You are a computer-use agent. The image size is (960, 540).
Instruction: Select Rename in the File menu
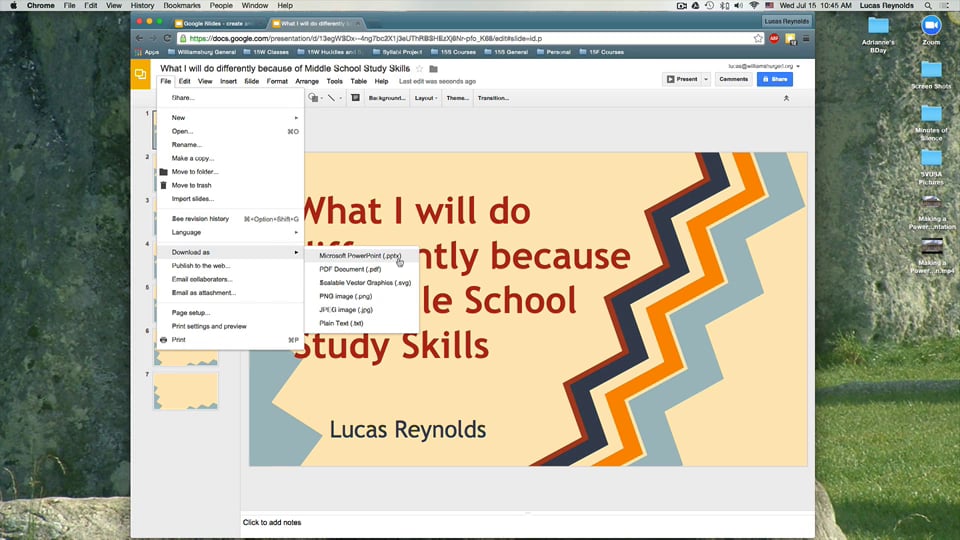click(230, 144)
